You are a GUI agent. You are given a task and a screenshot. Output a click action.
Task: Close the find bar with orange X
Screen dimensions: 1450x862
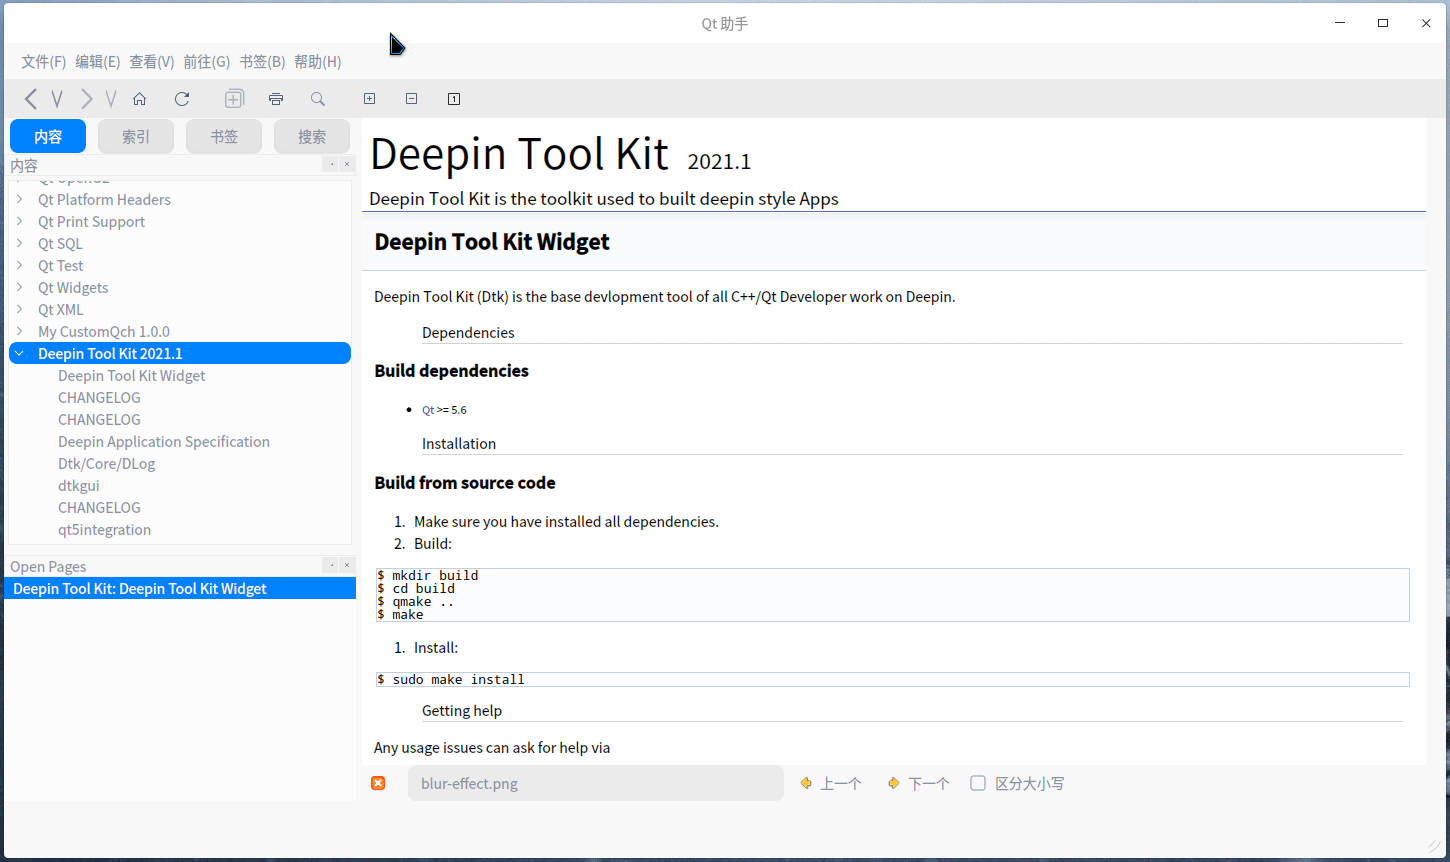(378, 783)
